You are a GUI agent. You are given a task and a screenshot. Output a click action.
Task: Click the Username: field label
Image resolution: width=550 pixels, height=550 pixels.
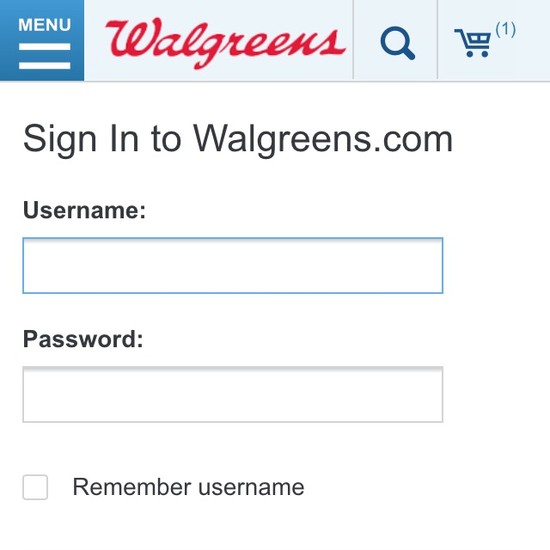tap(84, 210)
